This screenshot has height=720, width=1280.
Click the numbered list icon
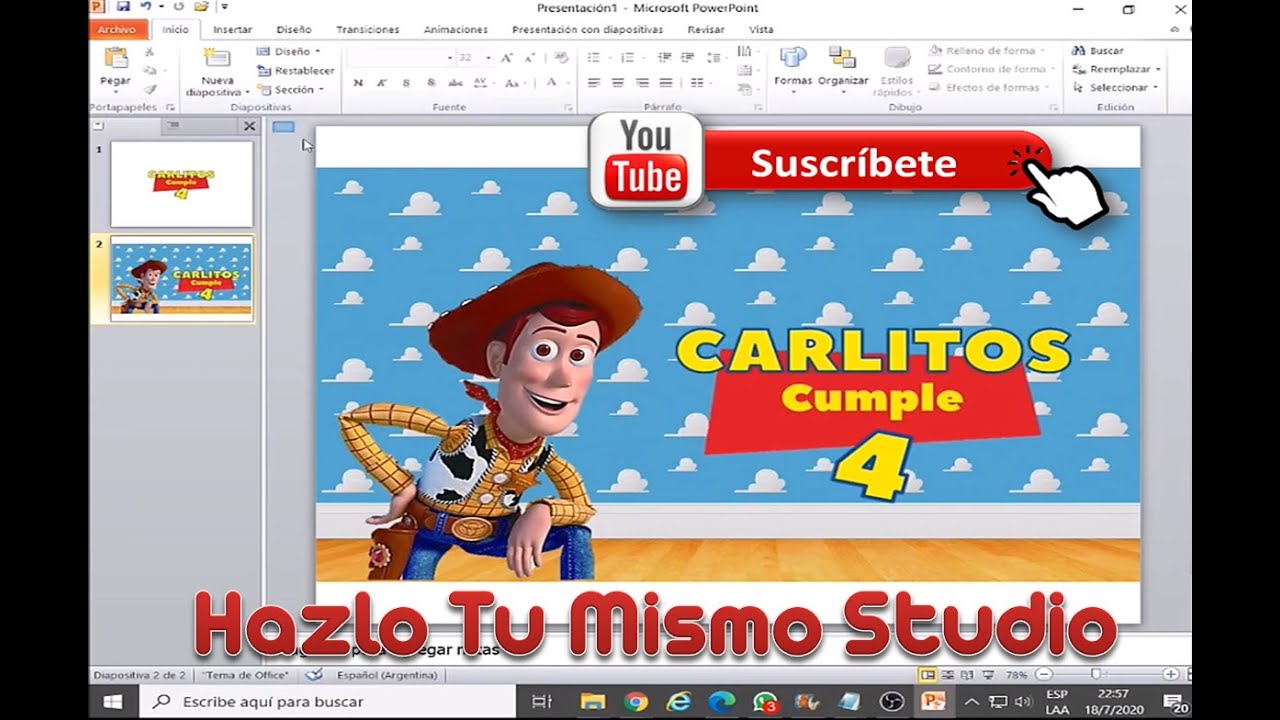(628, 58)
